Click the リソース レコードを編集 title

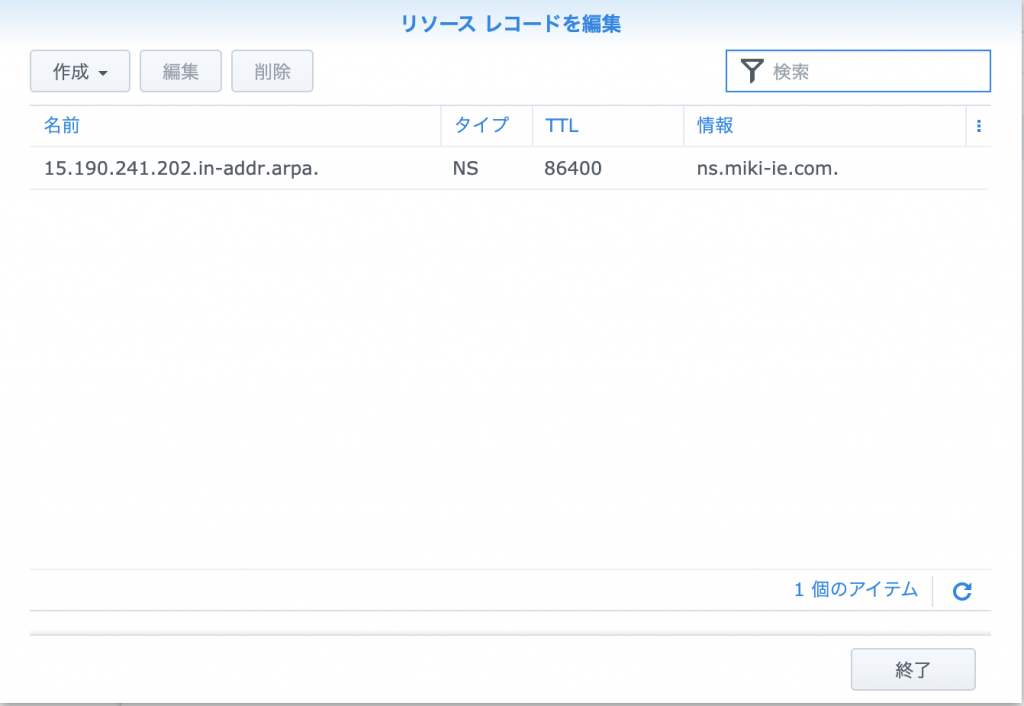511,24
